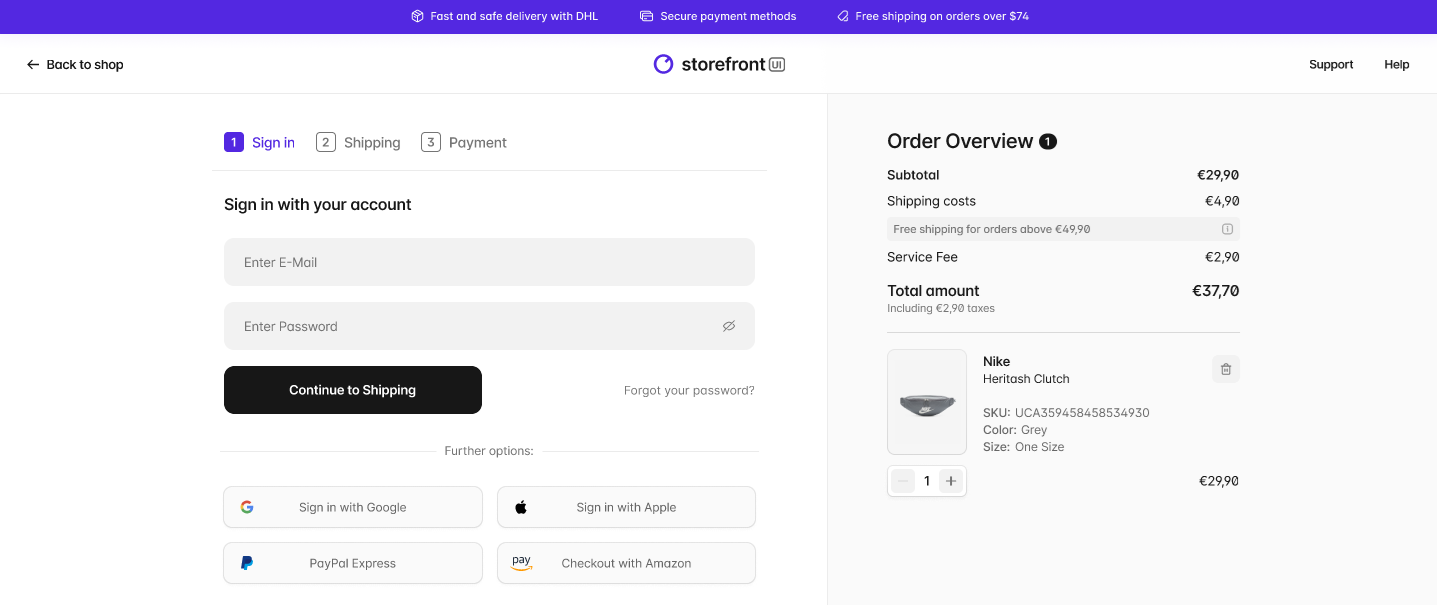1437x605 pixels.
Task: Click the Apple logo icon
Action: pos(521,507)
